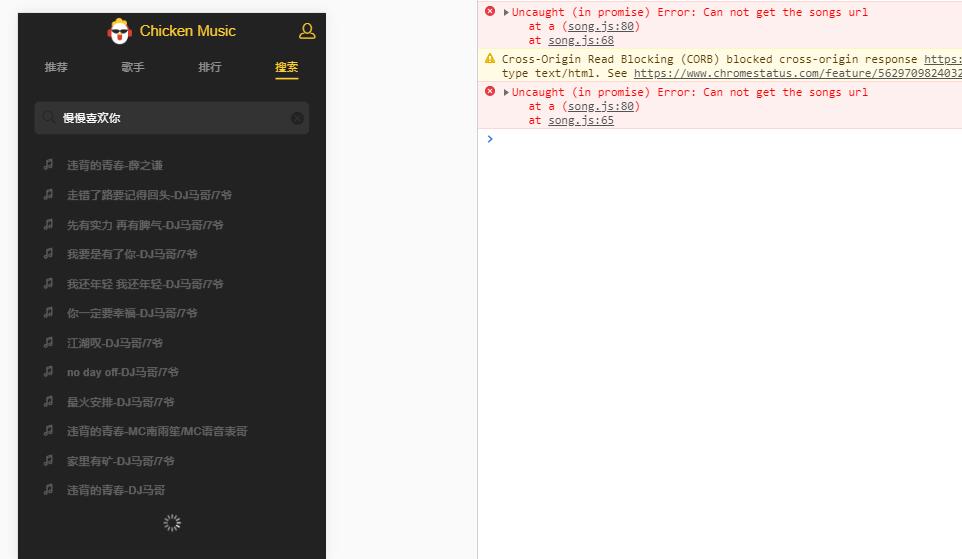This screenshot has width=962, height=559.
Task: Open song.js:80 link above song.js:65
Action: pos(601,106)
